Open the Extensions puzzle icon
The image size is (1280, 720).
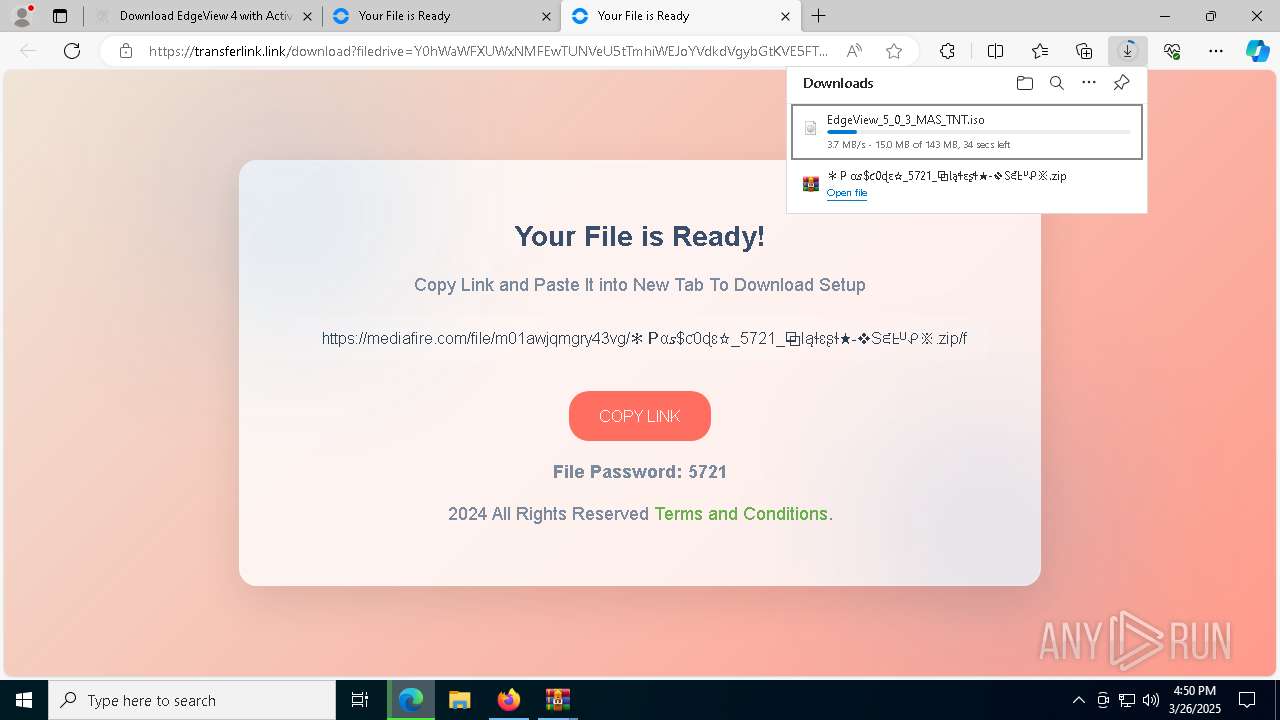947,51
